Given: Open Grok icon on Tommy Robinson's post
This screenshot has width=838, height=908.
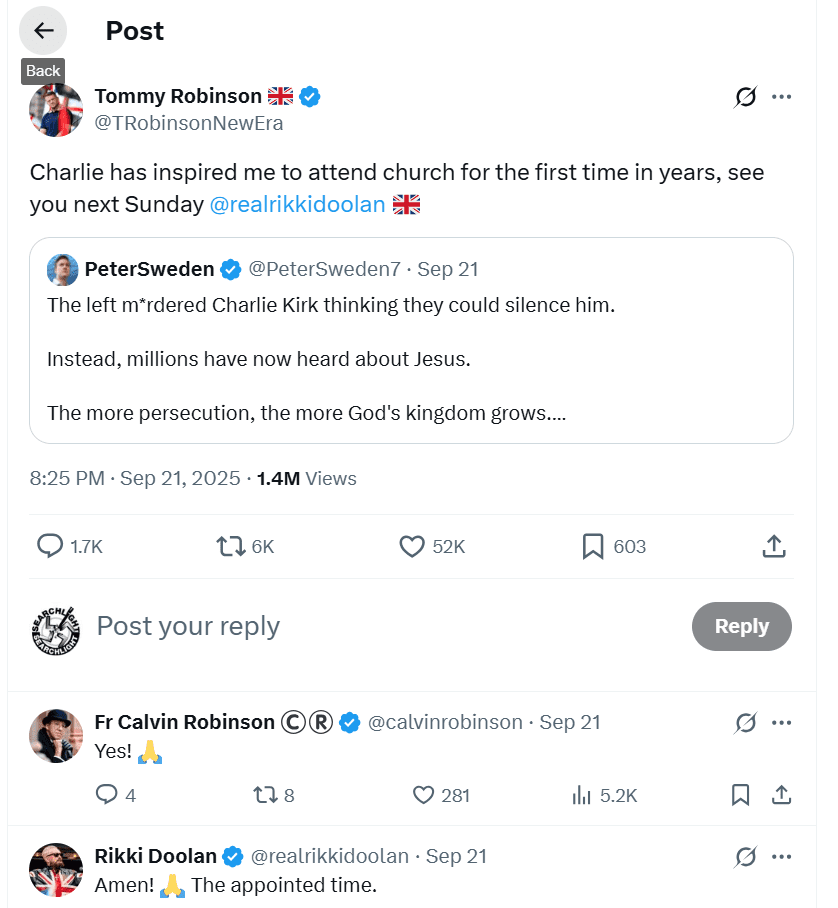Looking at the screenshot, I should coord(745,97).
